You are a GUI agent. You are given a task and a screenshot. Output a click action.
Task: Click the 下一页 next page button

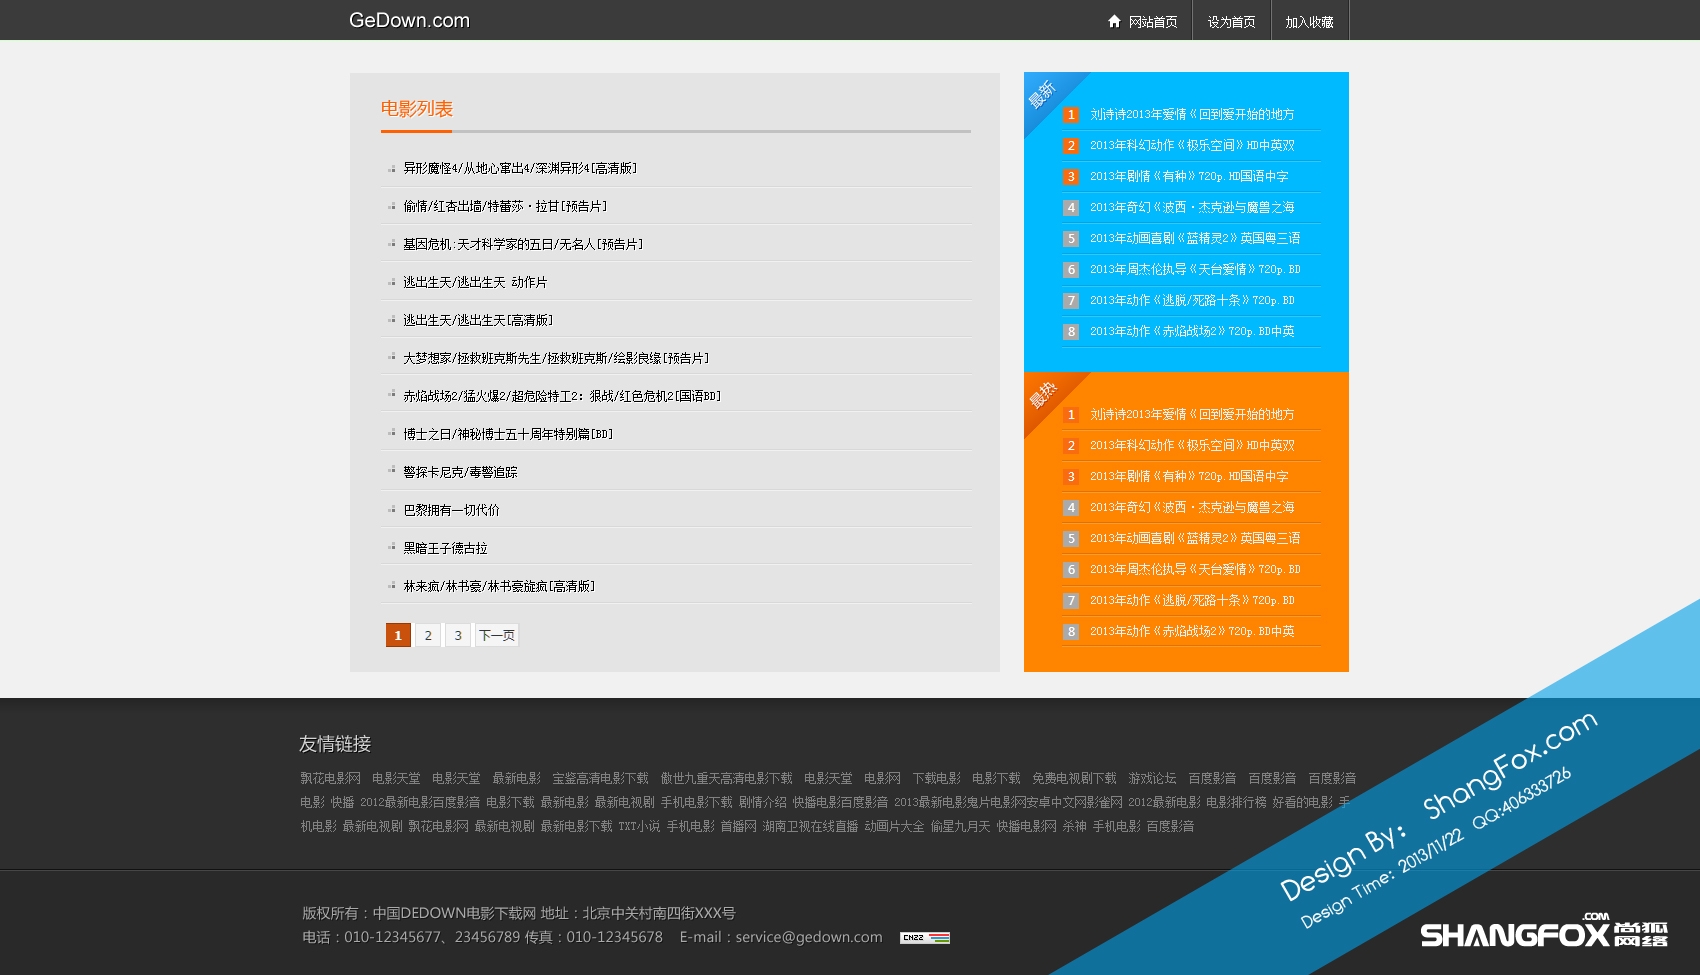point(497,635)
